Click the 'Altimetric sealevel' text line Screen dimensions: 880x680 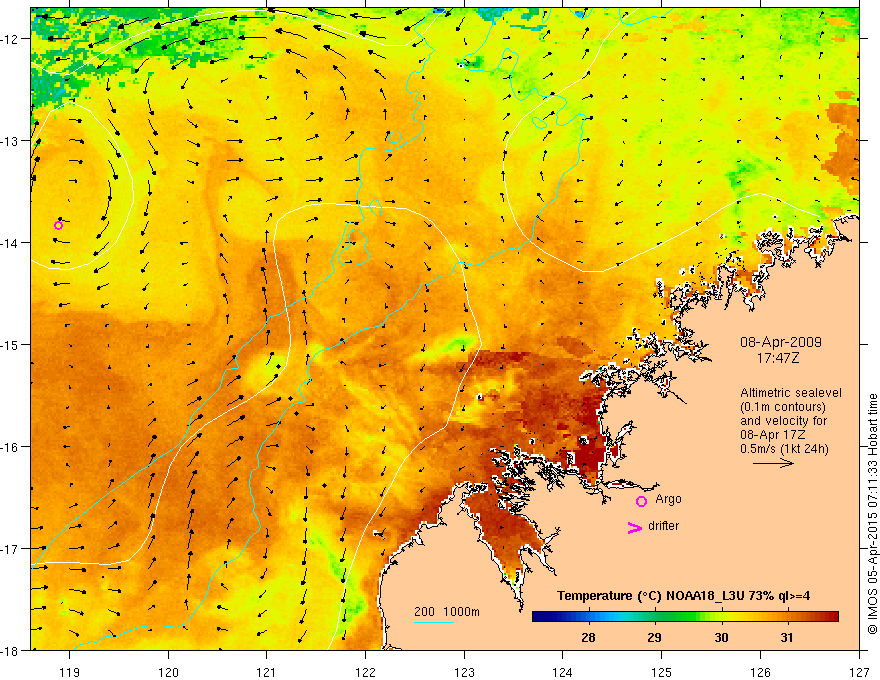[x=791, y=393]
